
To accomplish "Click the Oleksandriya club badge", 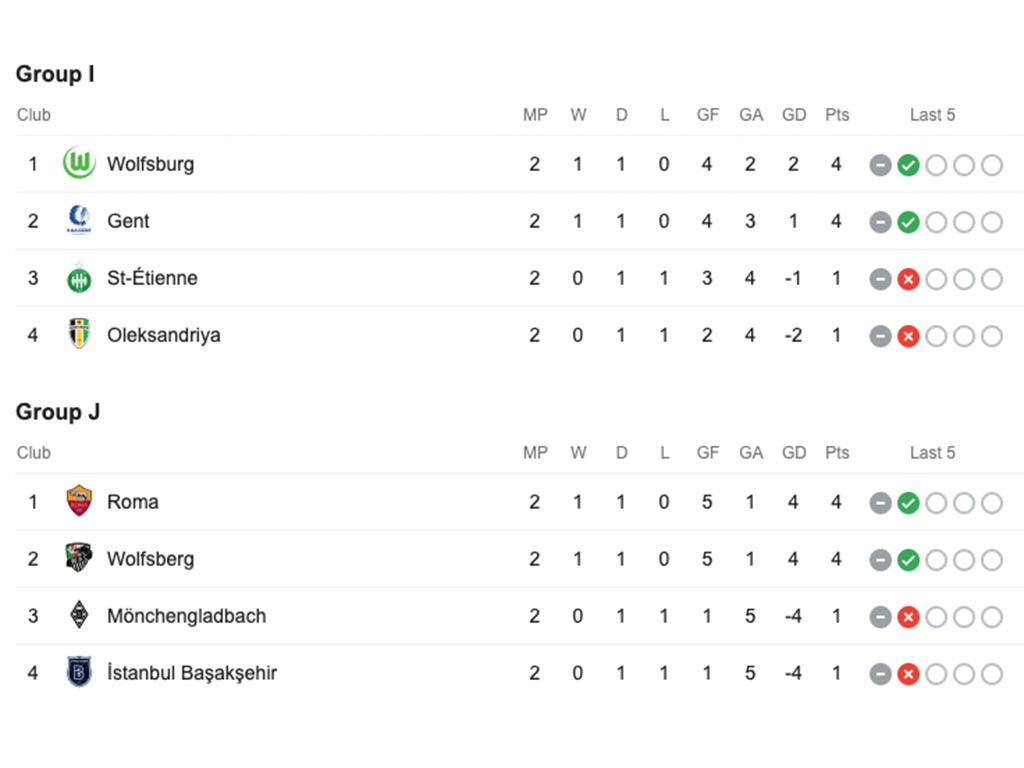I will pyautogui.click(x=79, y=334).
